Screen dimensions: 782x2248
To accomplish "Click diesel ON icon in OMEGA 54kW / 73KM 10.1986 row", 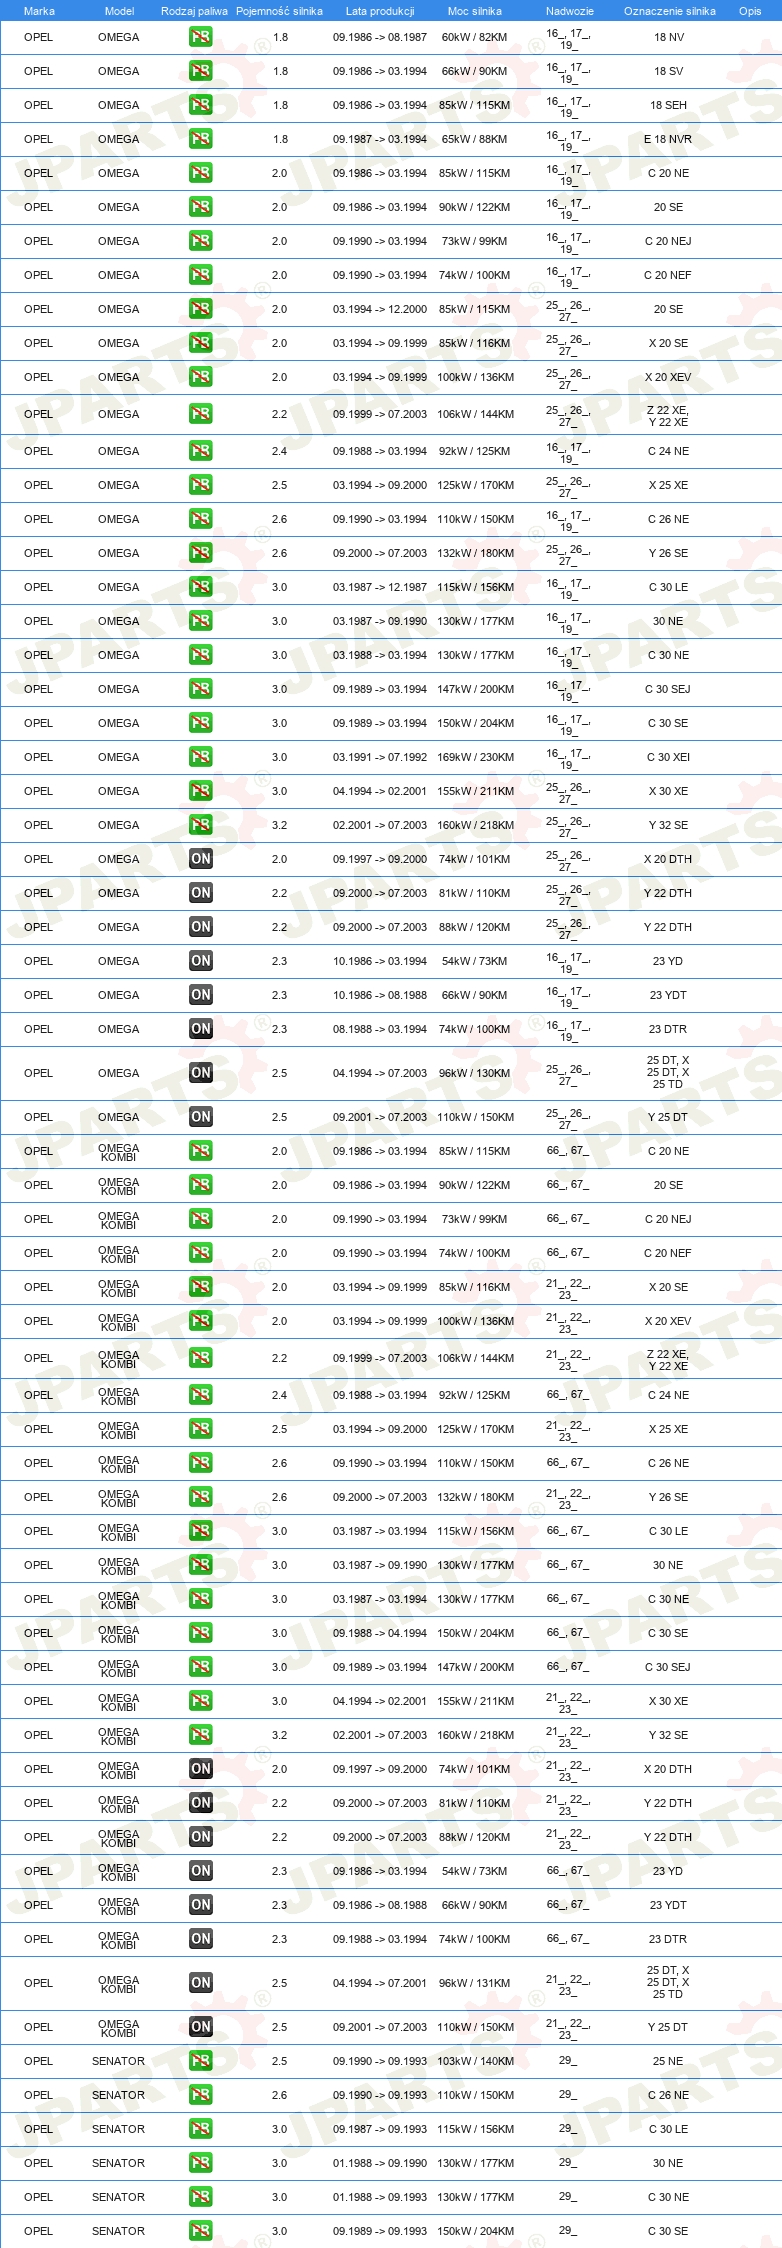I will coord(200,961).
